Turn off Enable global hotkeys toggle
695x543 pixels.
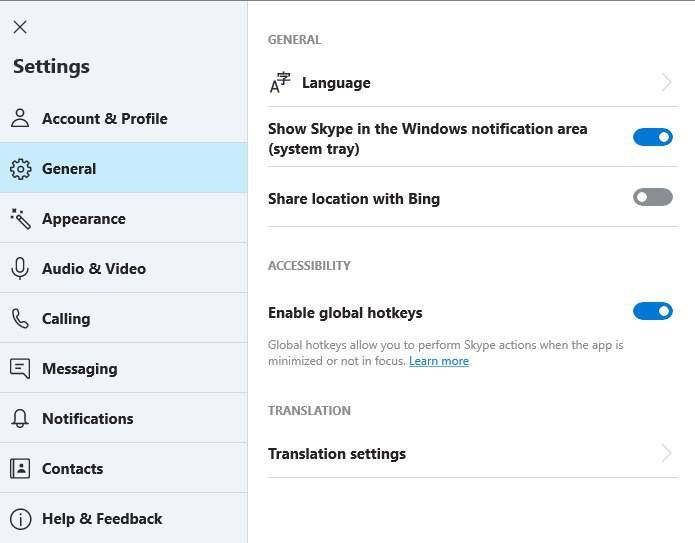[652, 311]
